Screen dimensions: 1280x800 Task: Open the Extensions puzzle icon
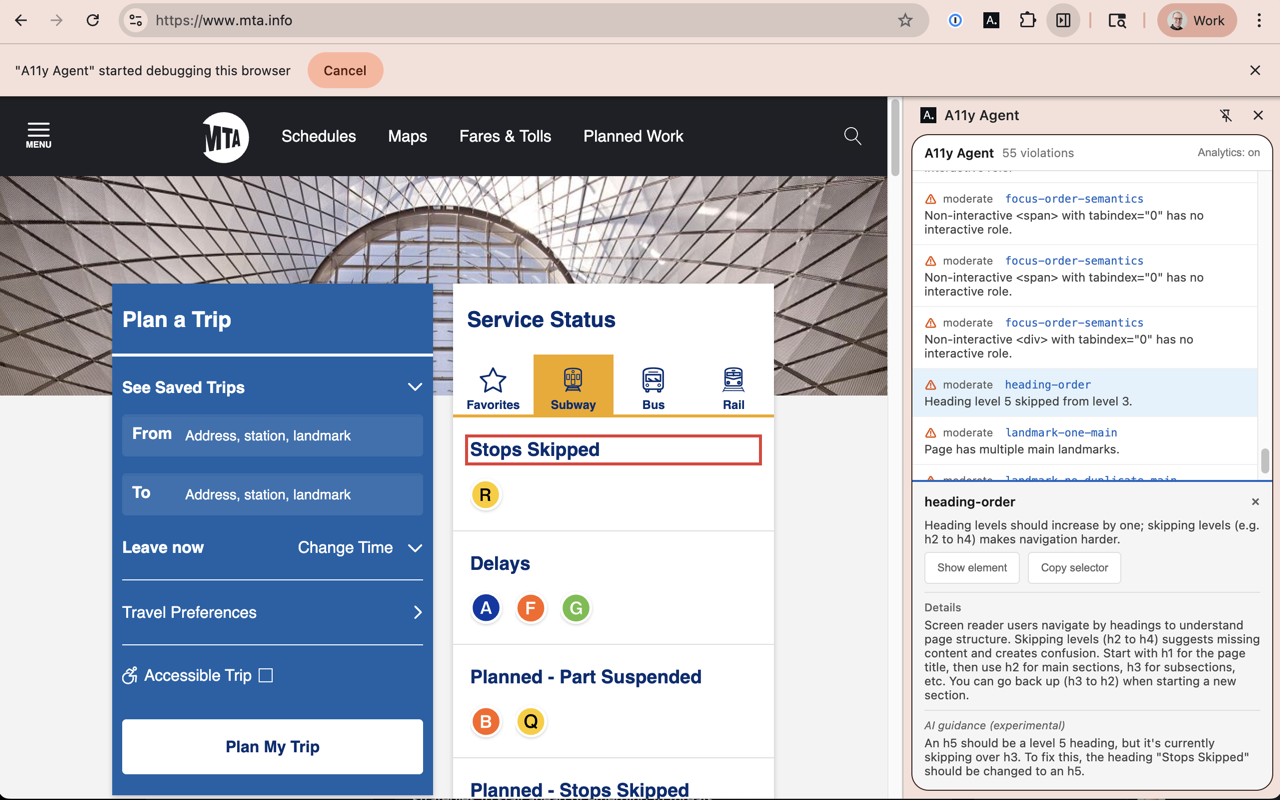[x=1027, y=20]
